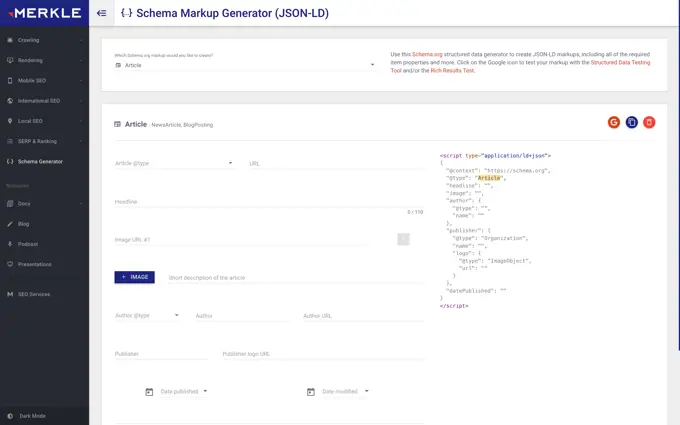This screenshot has width=680, height=425.
Task: Open the Date published calendar icon
Action: point(149,392)
